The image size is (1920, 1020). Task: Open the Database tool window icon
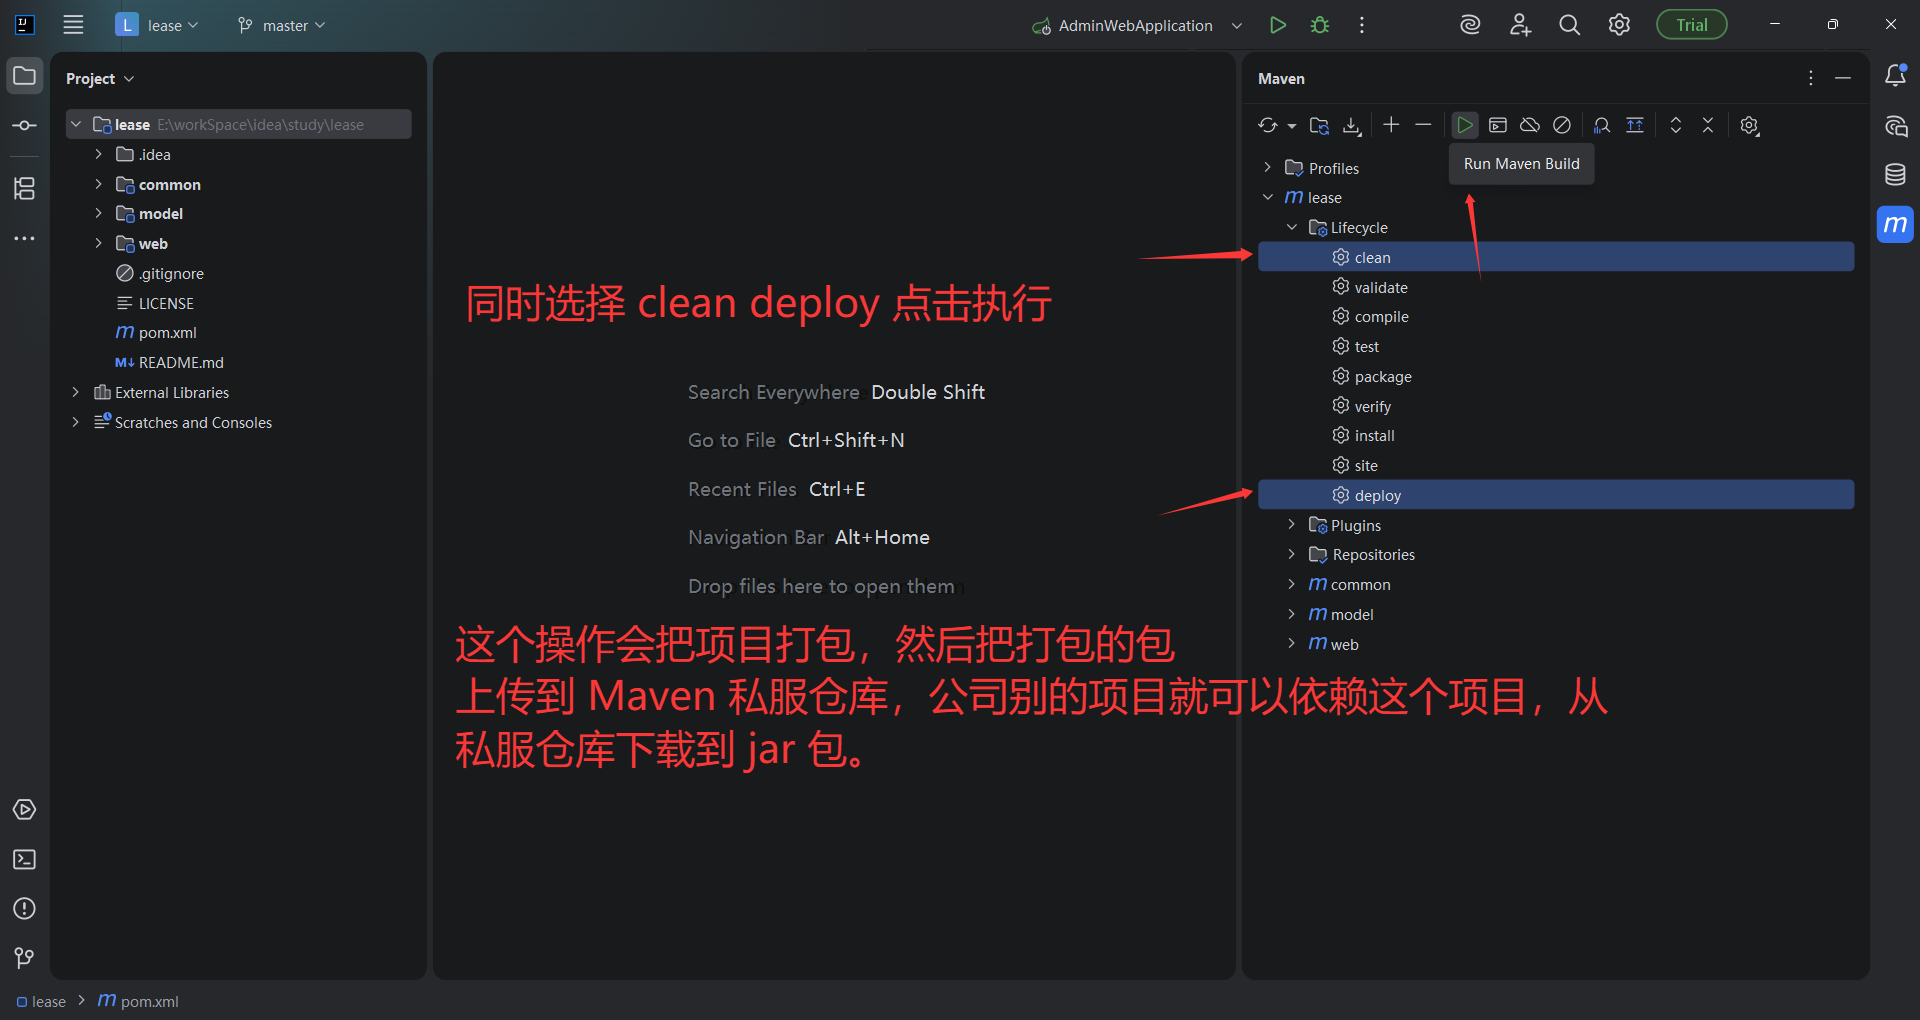pyautogui.click(x=1895, y=175)
